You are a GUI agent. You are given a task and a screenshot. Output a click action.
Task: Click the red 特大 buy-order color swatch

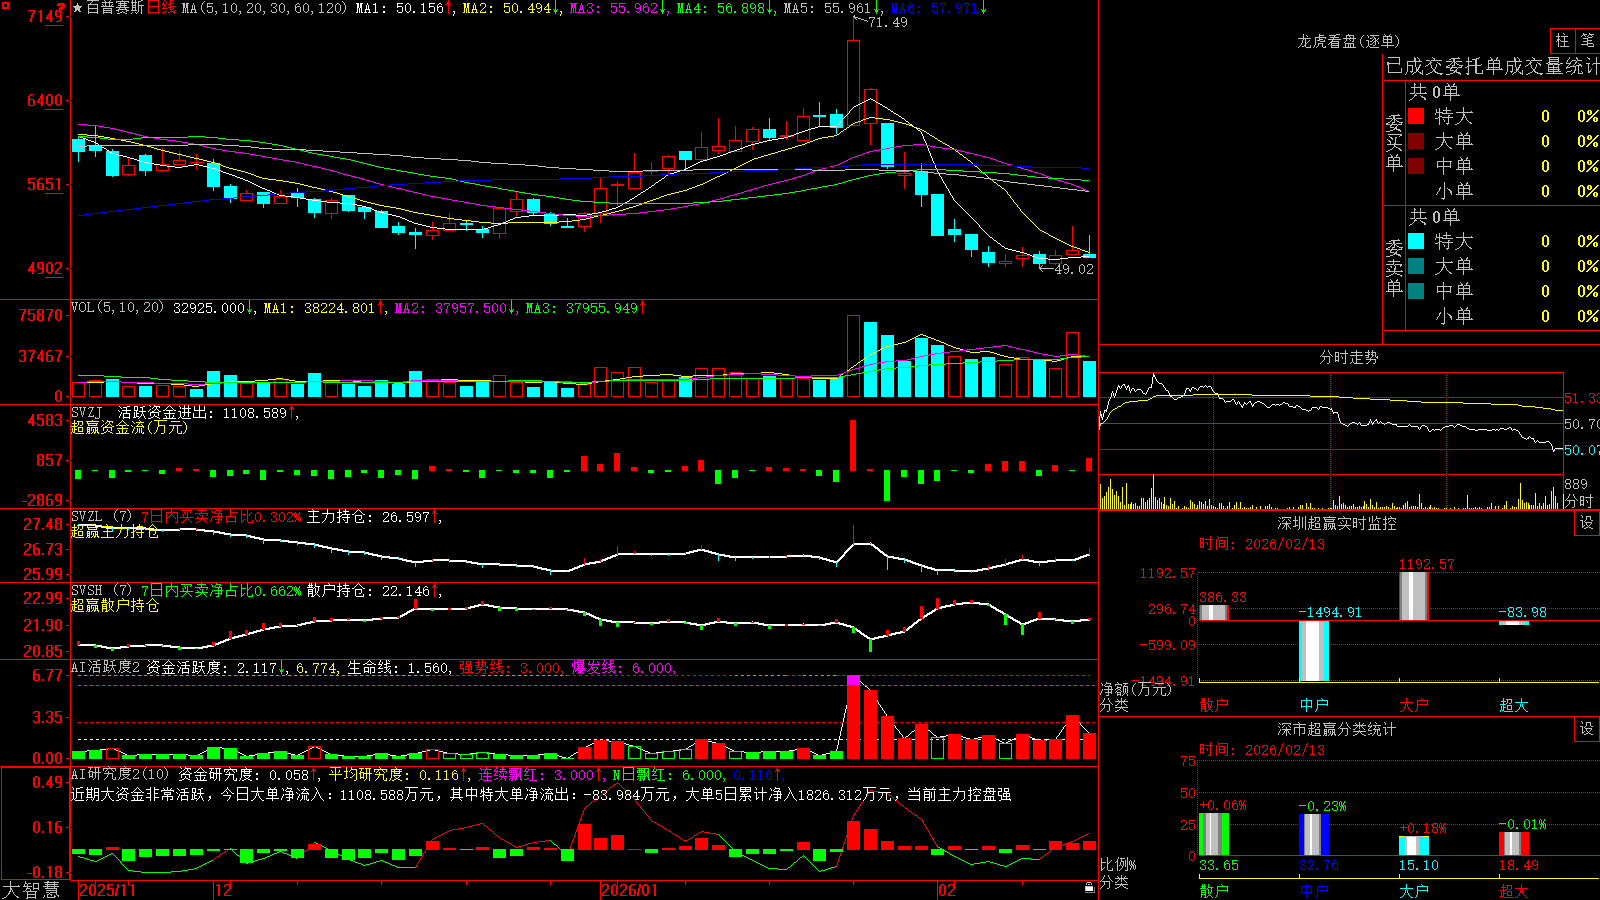point(1416,116)
